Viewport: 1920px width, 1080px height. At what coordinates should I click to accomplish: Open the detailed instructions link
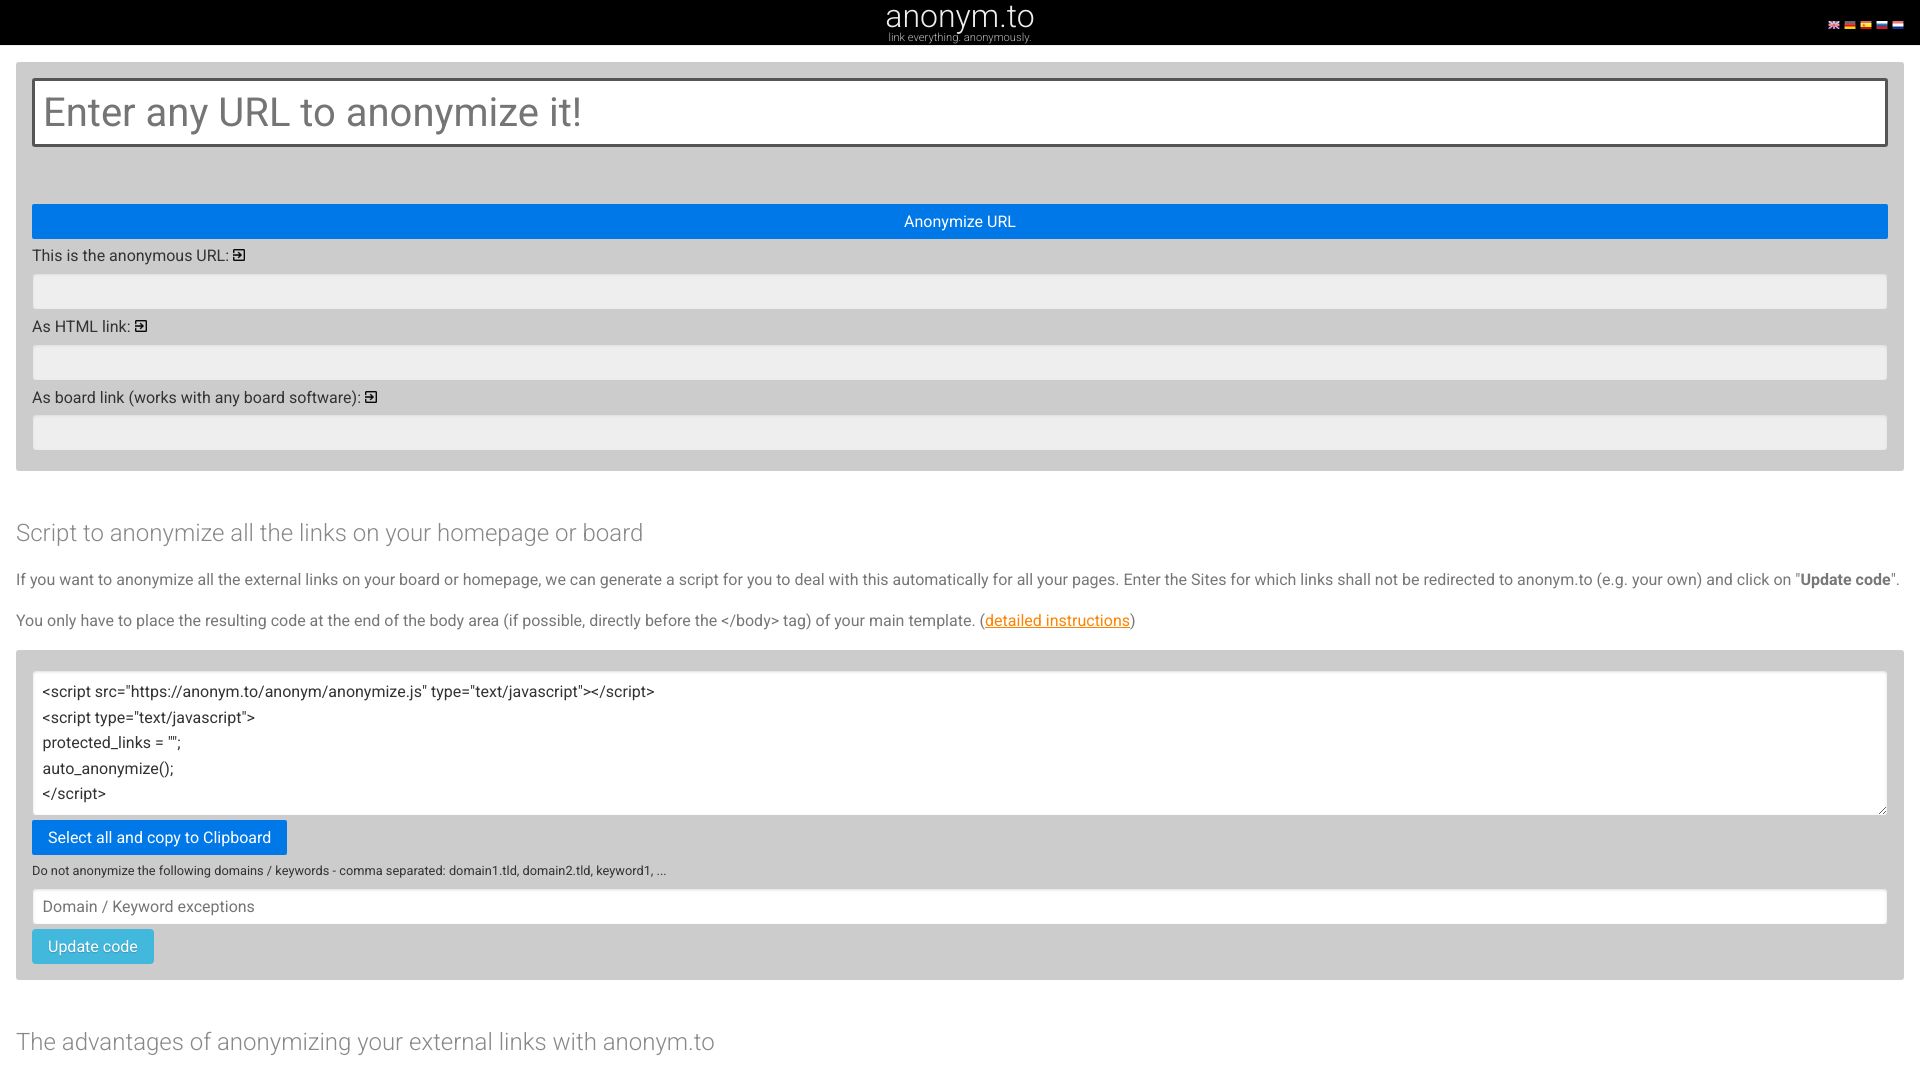[1056, 620]
